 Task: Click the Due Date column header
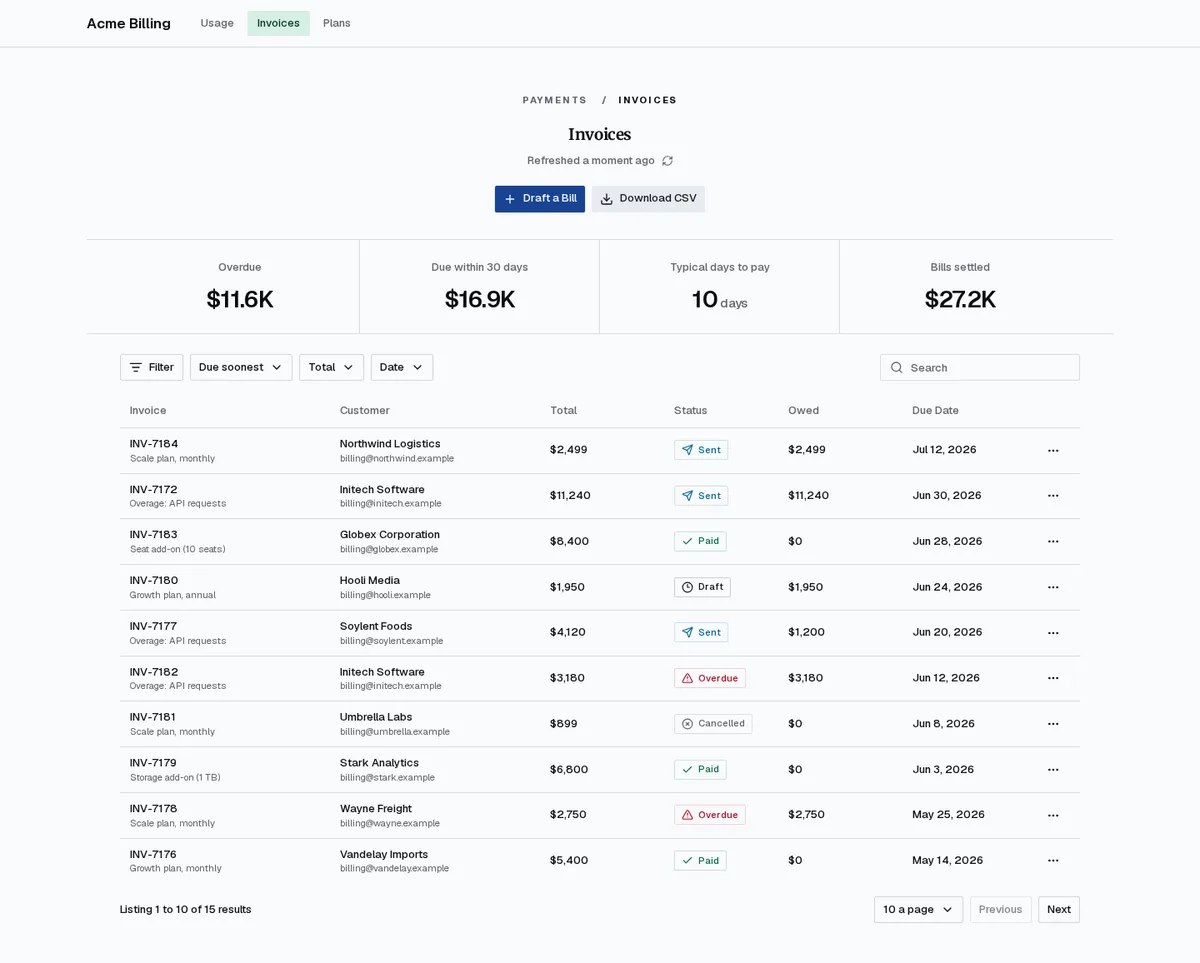pos(935,410)
